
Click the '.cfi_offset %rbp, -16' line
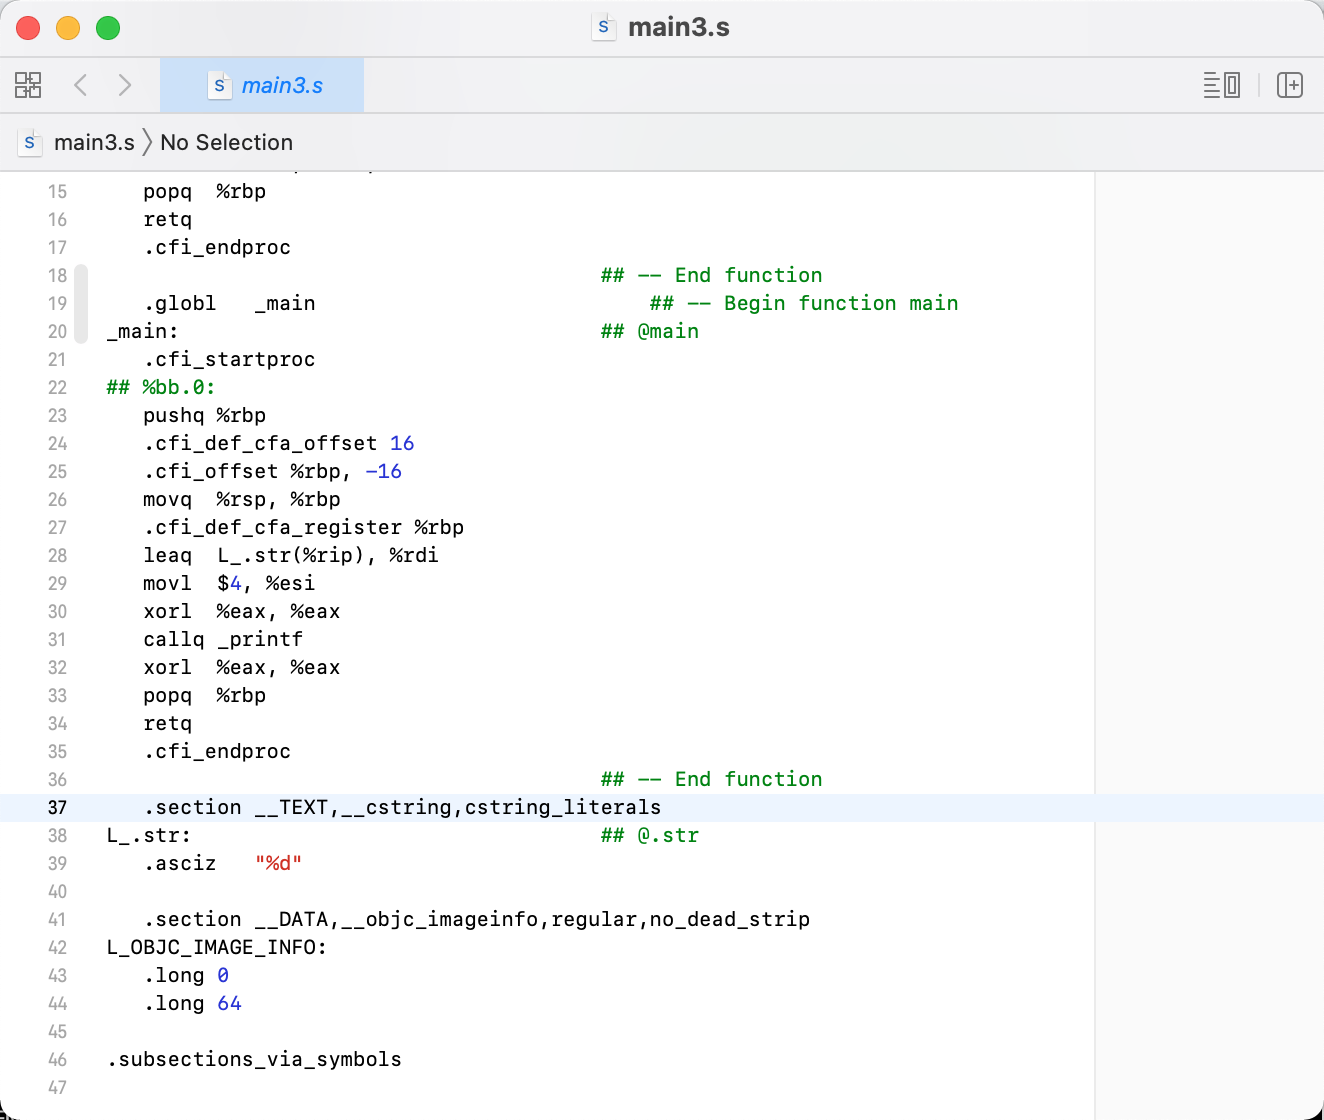tap(273, 471)
